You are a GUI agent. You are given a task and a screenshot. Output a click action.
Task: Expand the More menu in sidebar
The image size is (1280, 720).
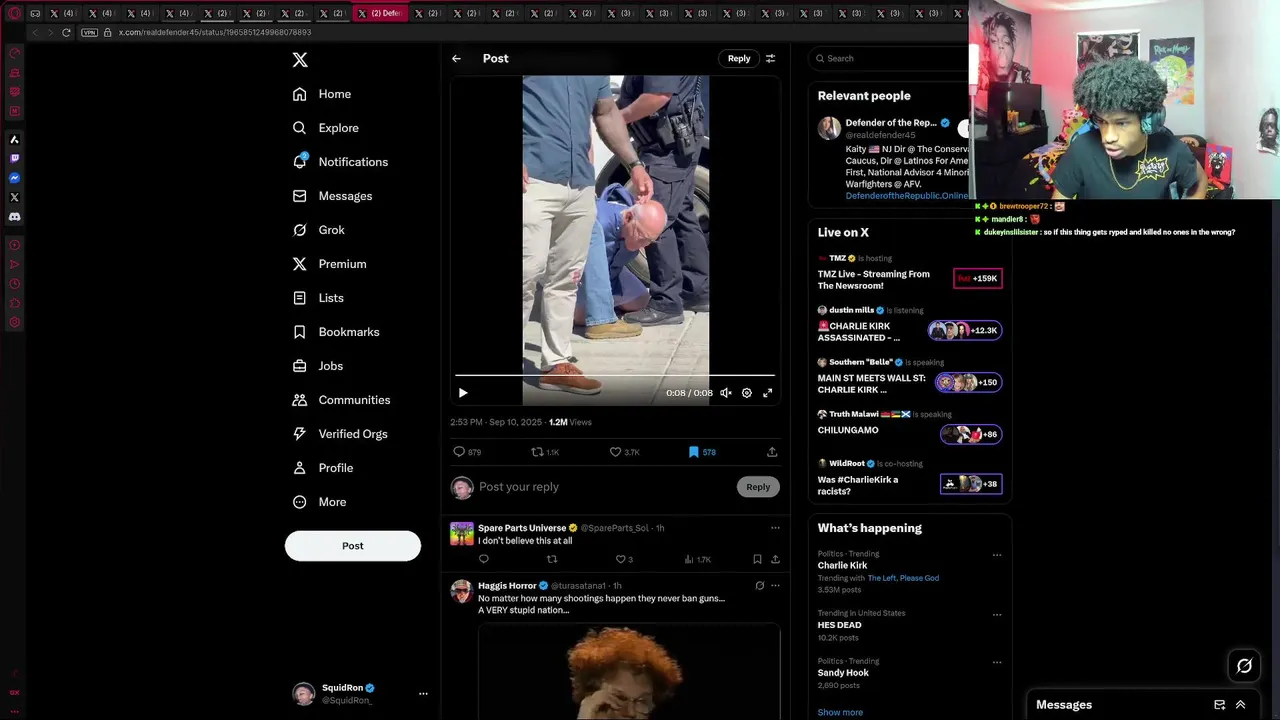pos(320,502)
